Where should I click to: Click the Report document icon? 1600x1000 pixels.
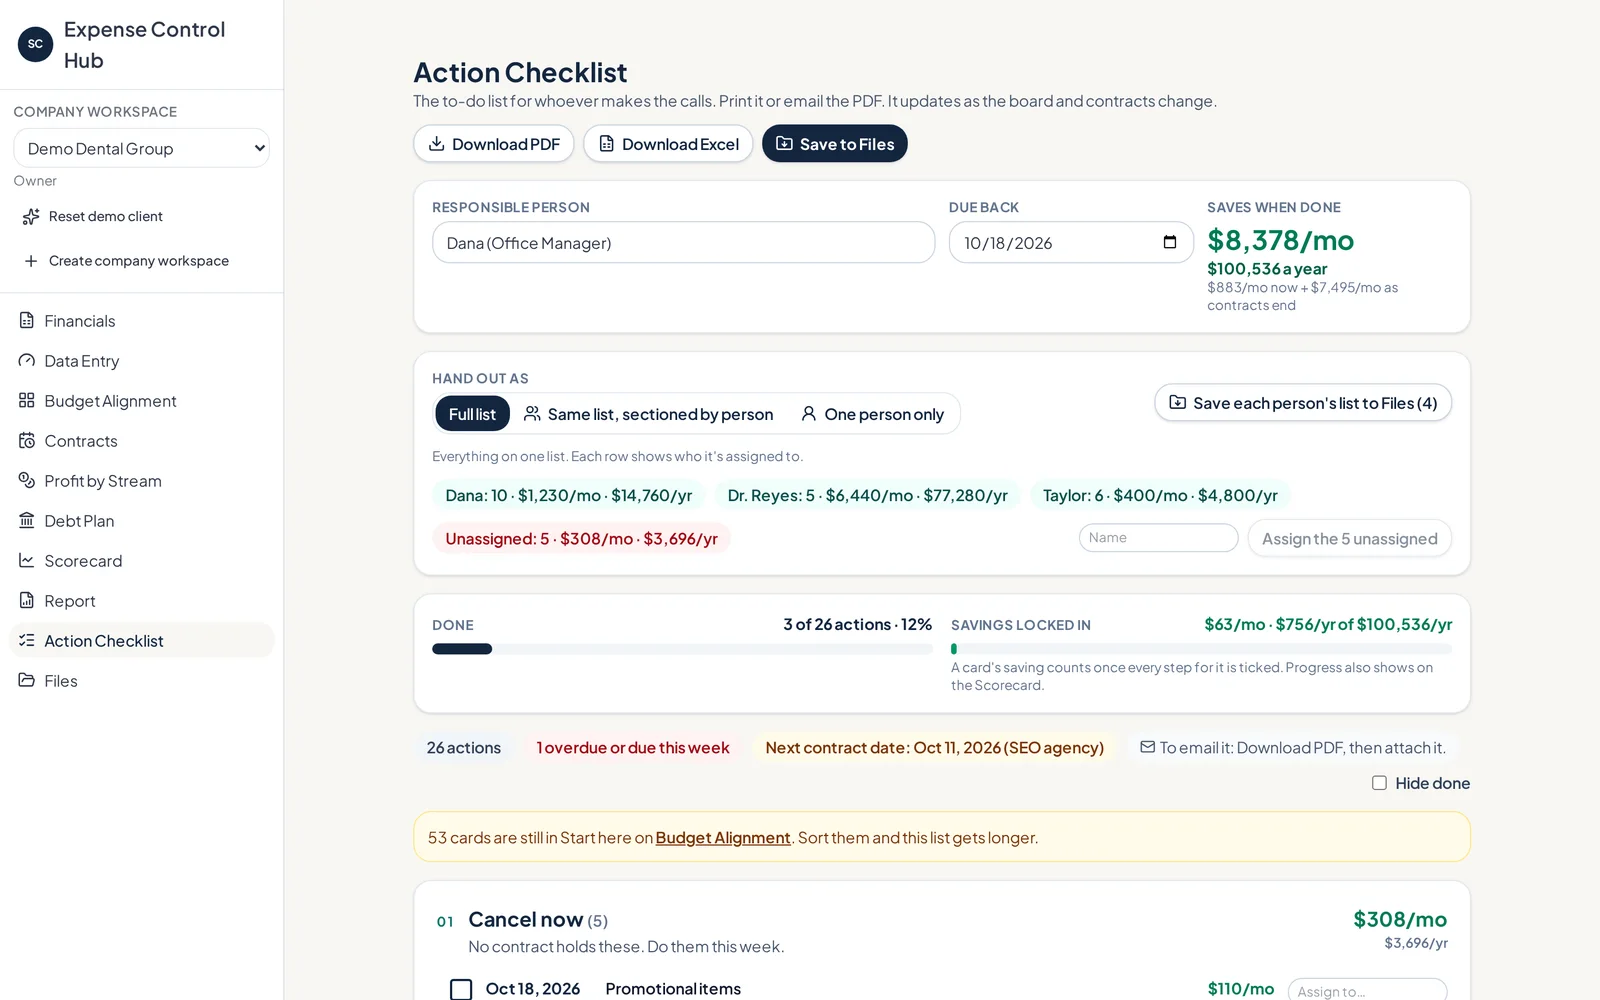[x=27, y=600]
